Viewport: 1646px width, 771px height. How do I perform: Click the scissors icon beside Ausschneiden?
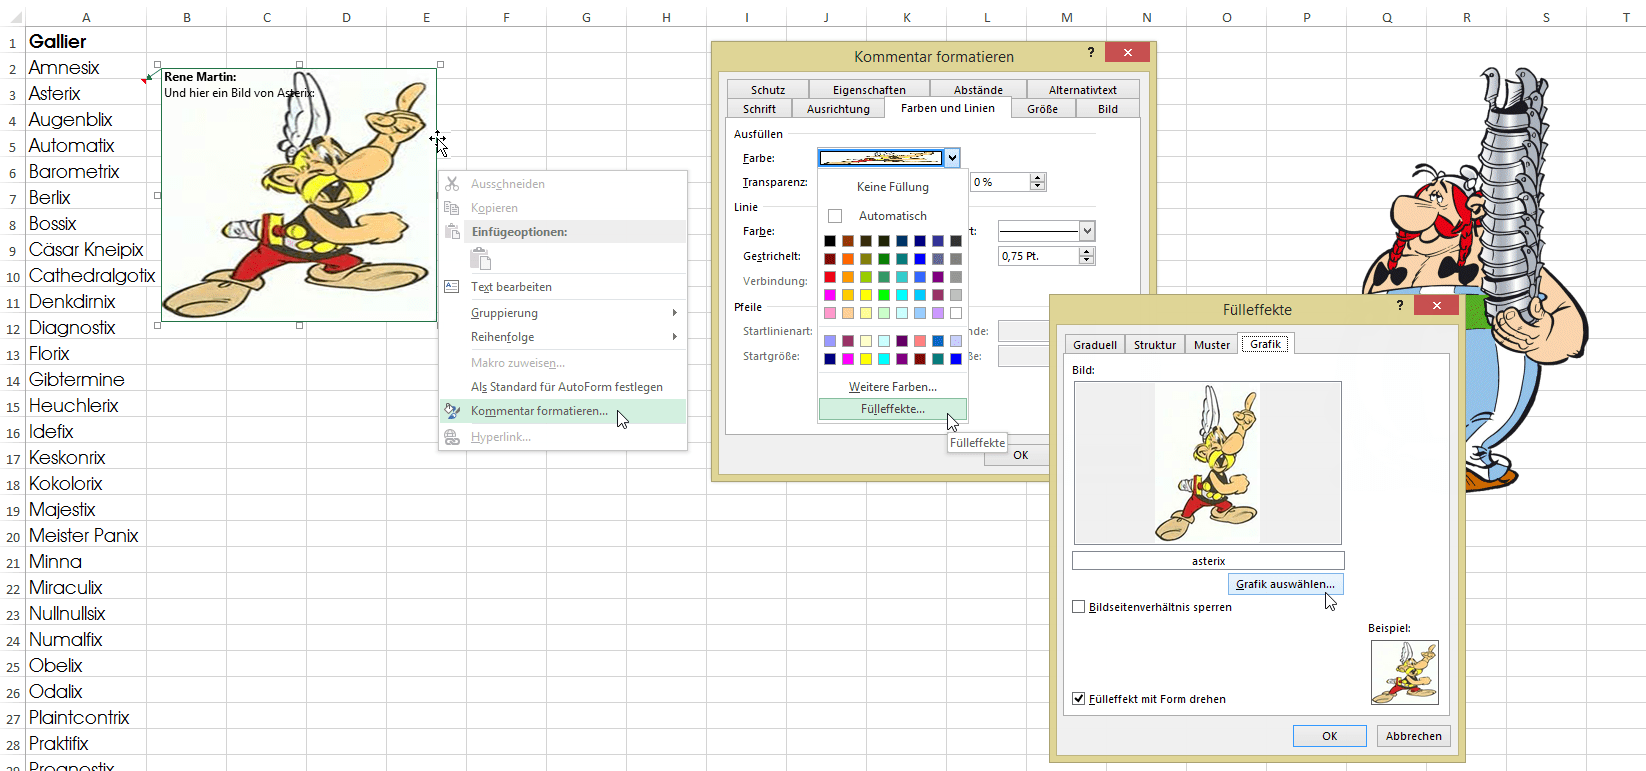tap(452, 184)
